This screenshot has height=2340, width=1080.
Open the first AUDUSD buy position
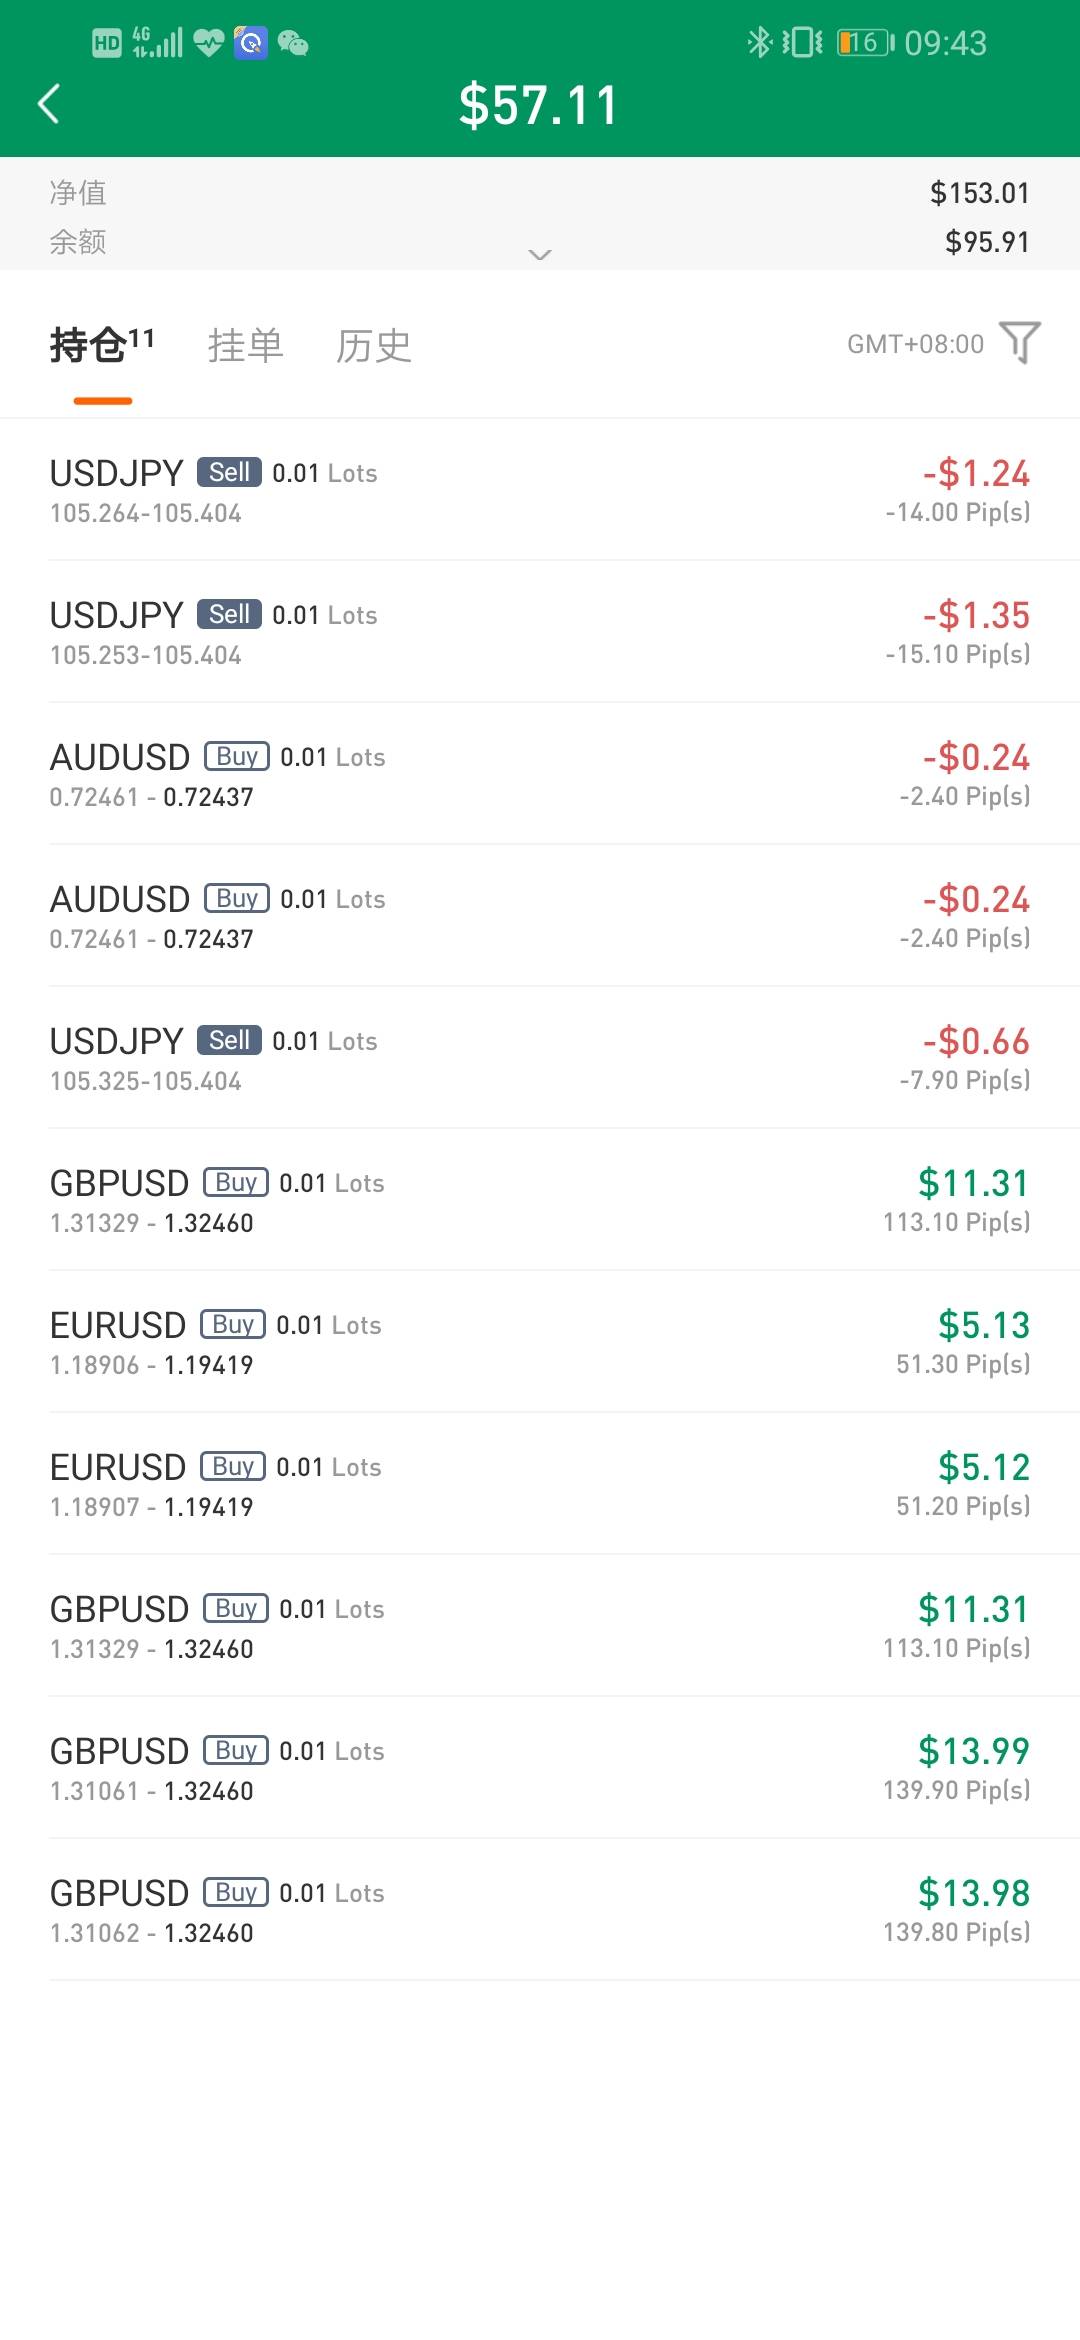coord(540,774)
